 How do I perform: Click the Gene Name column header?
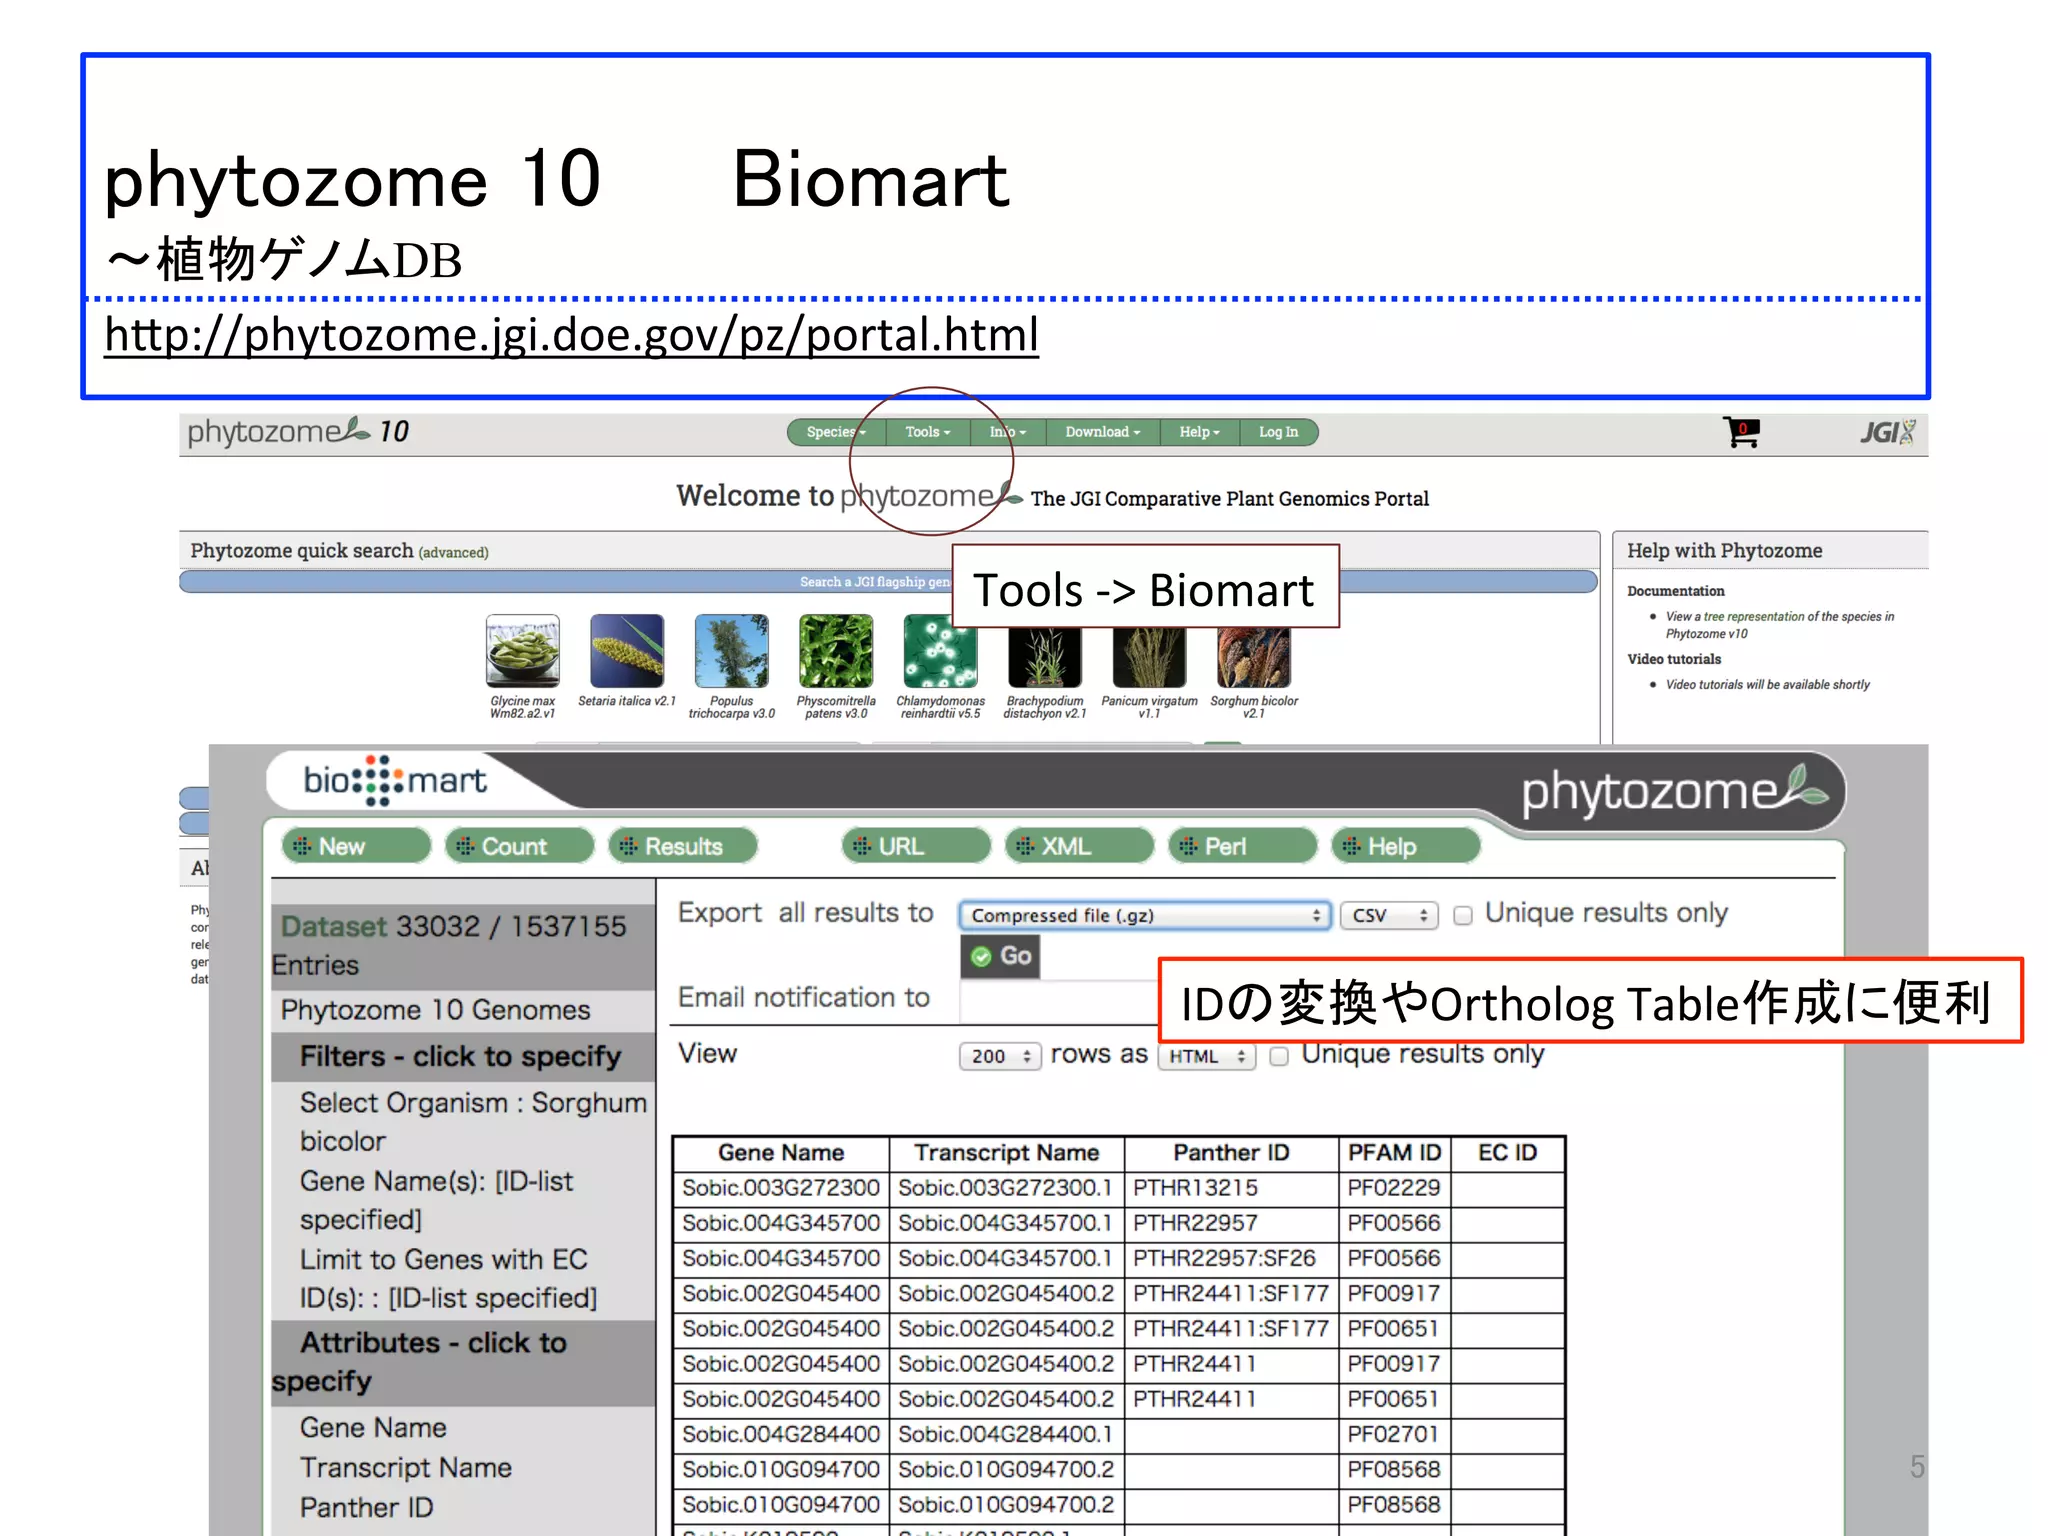pos(781,1153)
